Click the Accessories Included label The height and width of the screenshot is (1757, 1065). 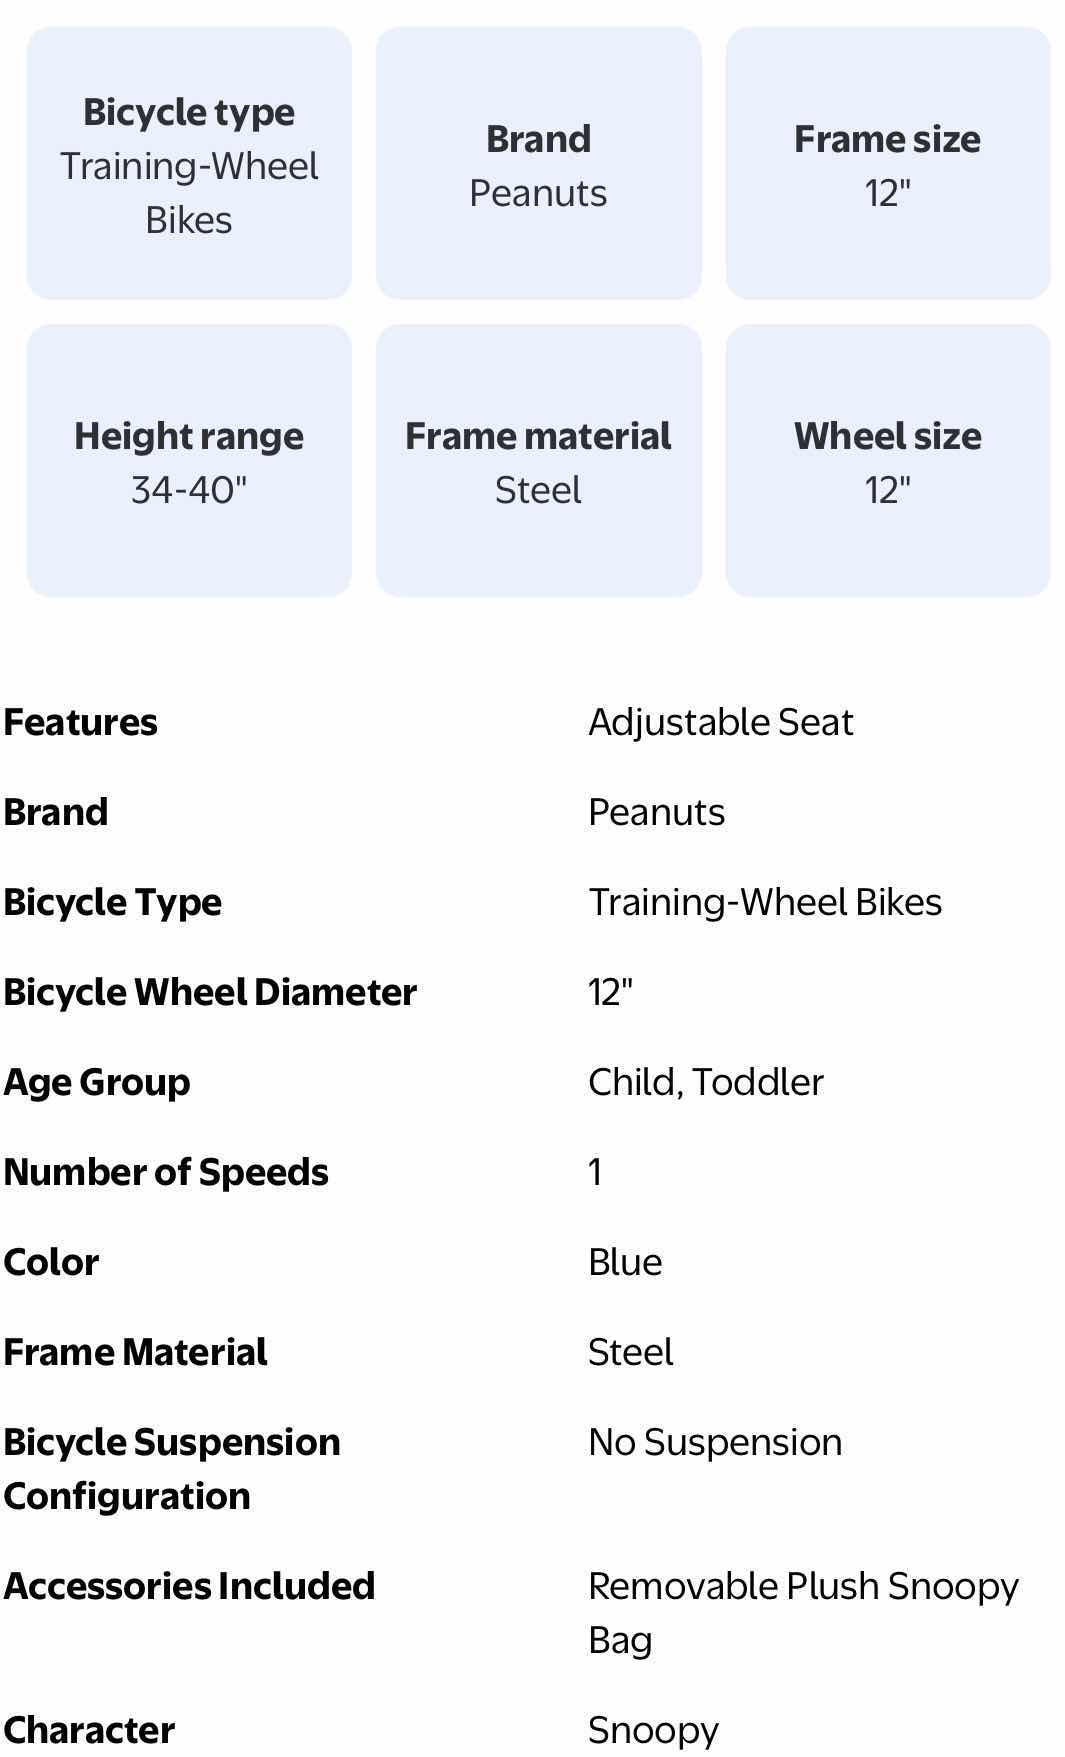coord(189,1586)
